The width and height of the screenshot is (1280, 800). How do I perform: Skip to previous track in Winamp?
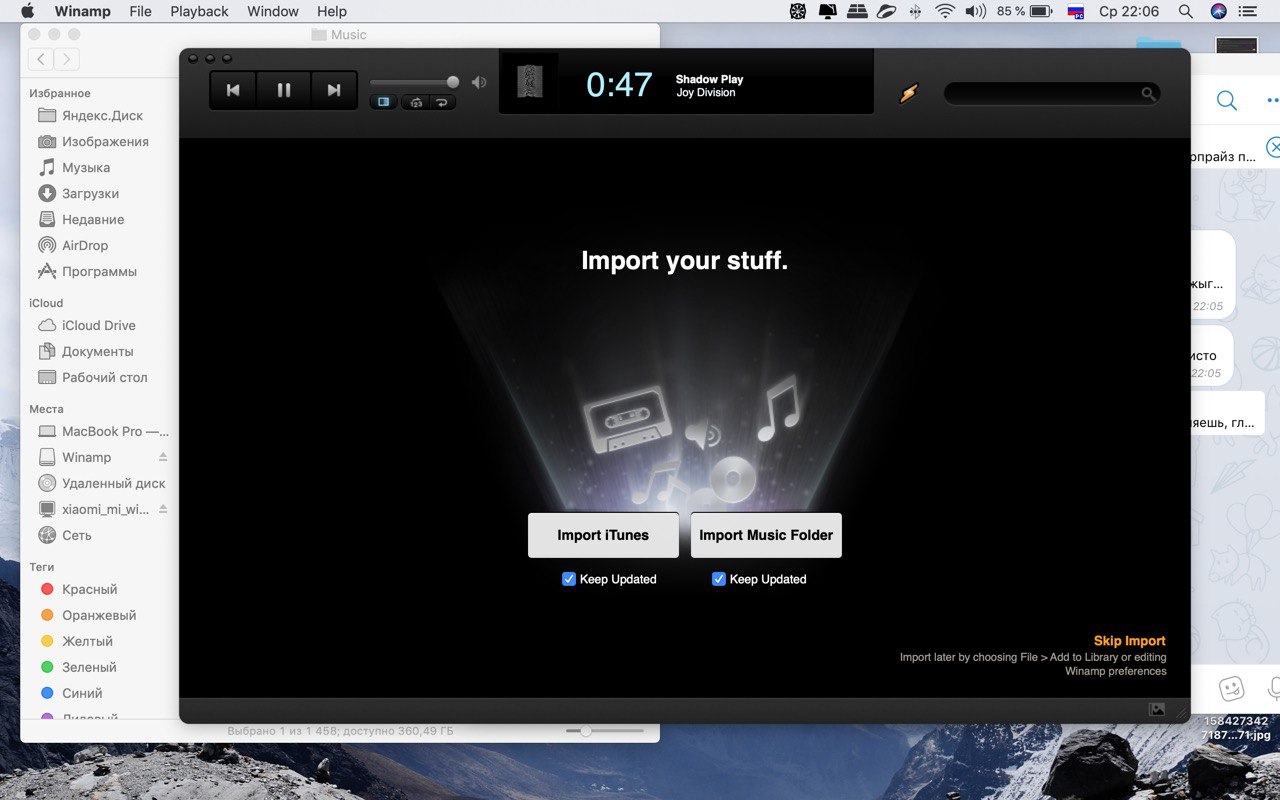click(233, 90)
